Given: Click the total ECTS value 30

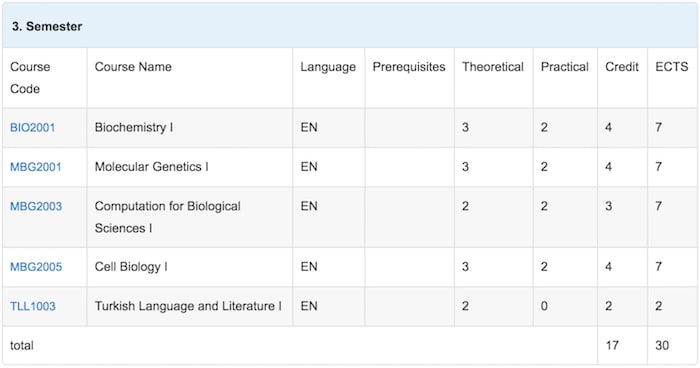Looking at the screenshot, I should pyautogui.click(x=662, y=345).
